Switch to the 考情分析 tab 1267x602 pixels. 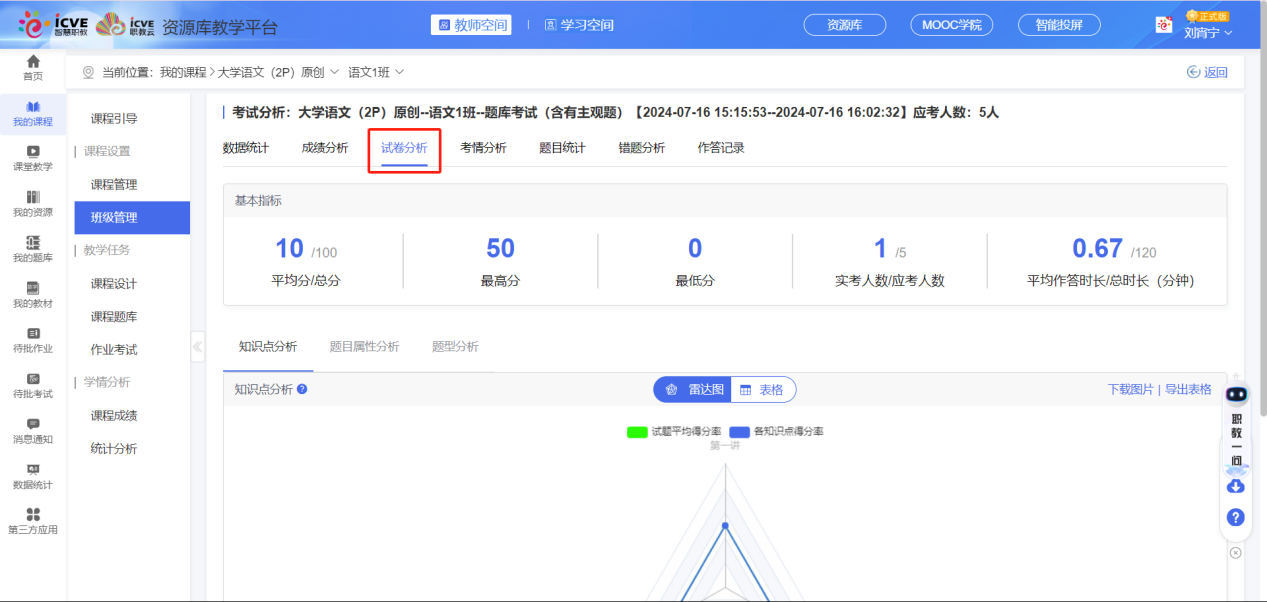tap(483, 148)
